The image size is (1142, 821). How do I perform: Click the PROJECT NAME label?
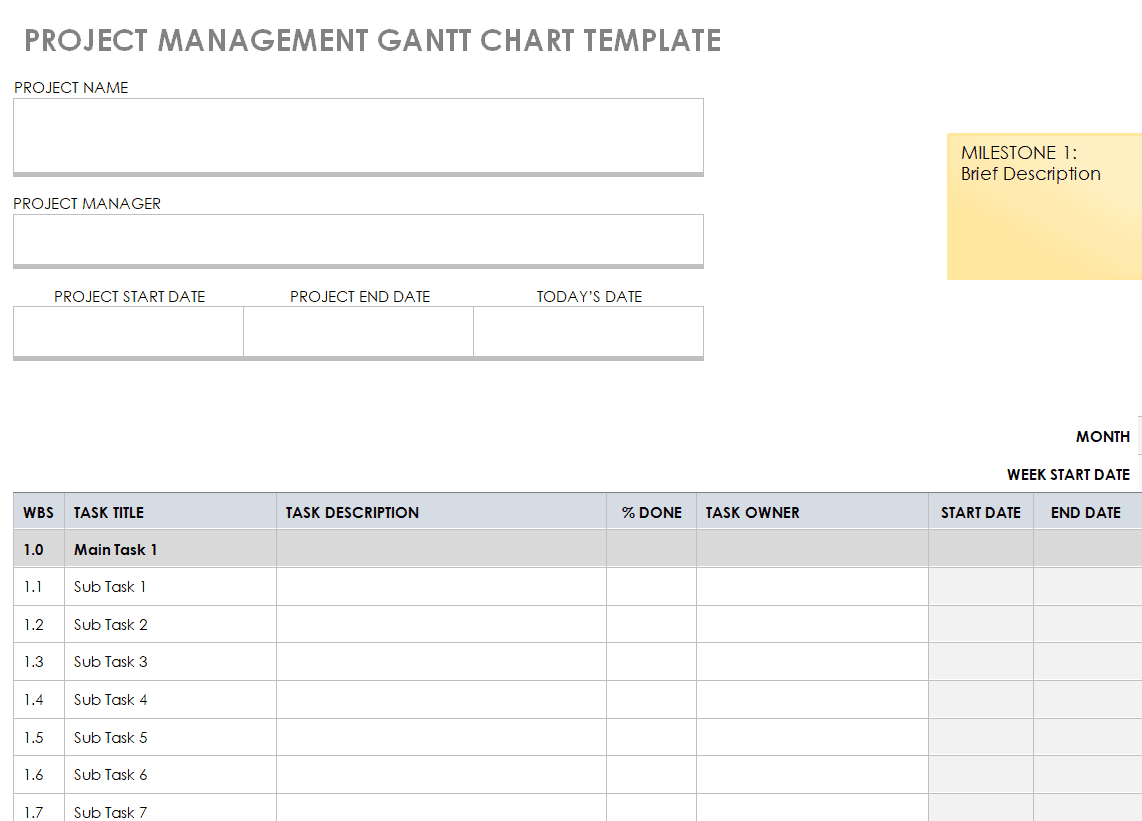71,87
